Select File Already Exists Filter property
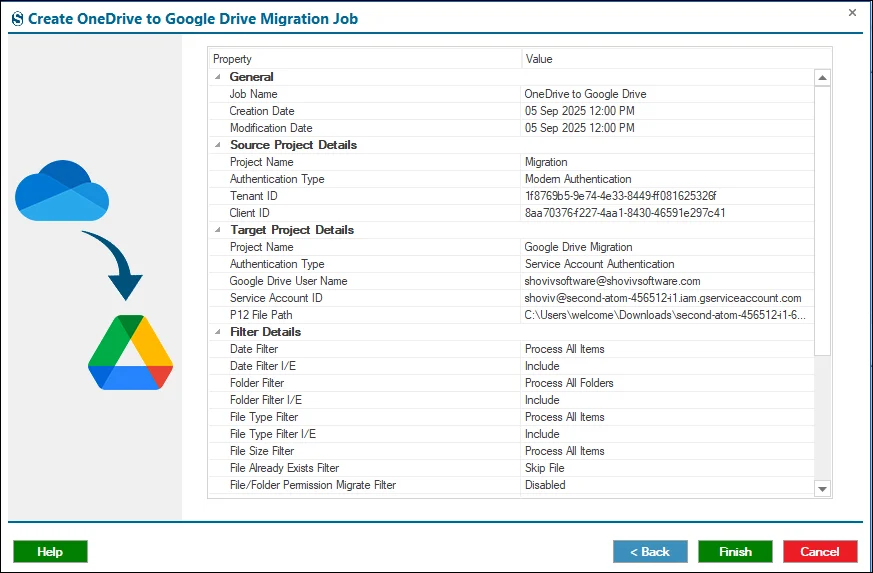 [x=285, y=468]
